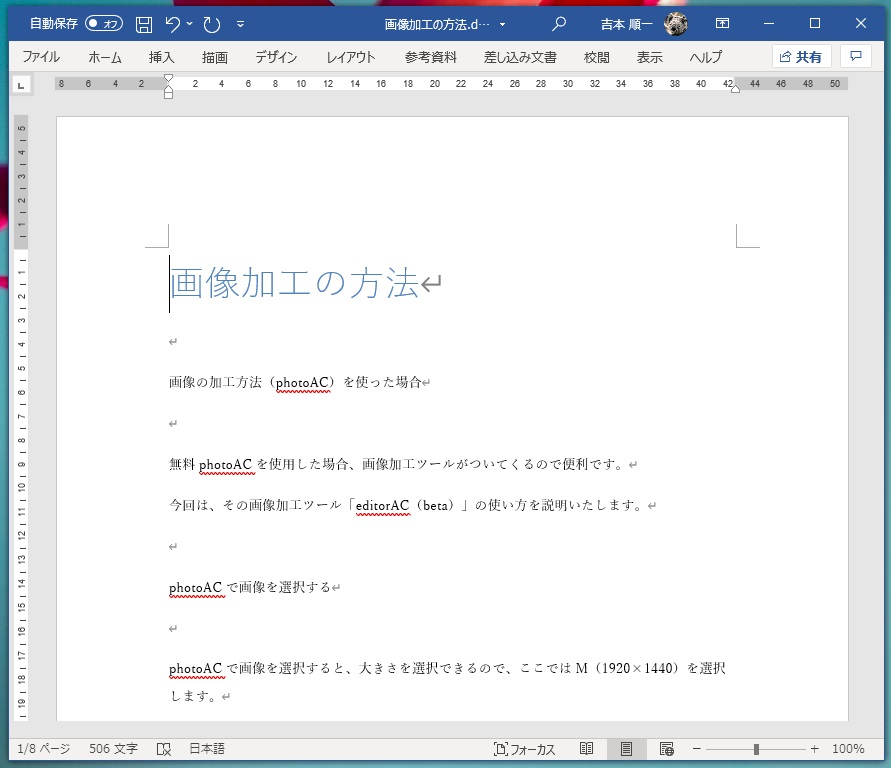Expand Quick Access Toolbar customize dropdown
The height and width of the screenshot is (768, 891).
pyautogui.click(x=240, y=23)
